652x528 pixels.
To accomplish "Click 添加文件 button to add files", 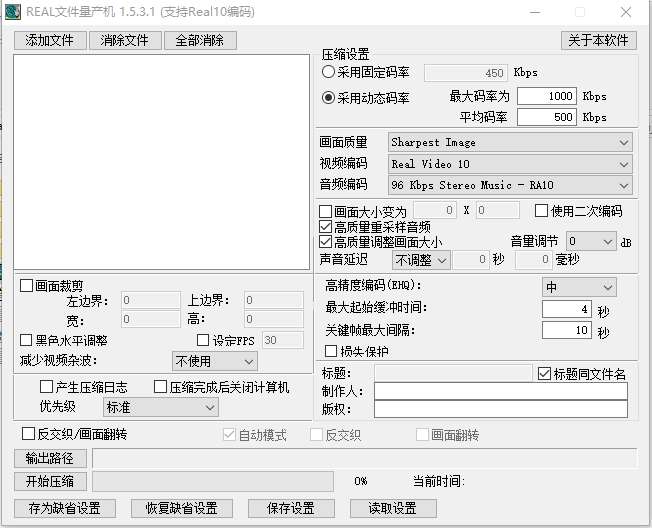I will click(50, 40).
